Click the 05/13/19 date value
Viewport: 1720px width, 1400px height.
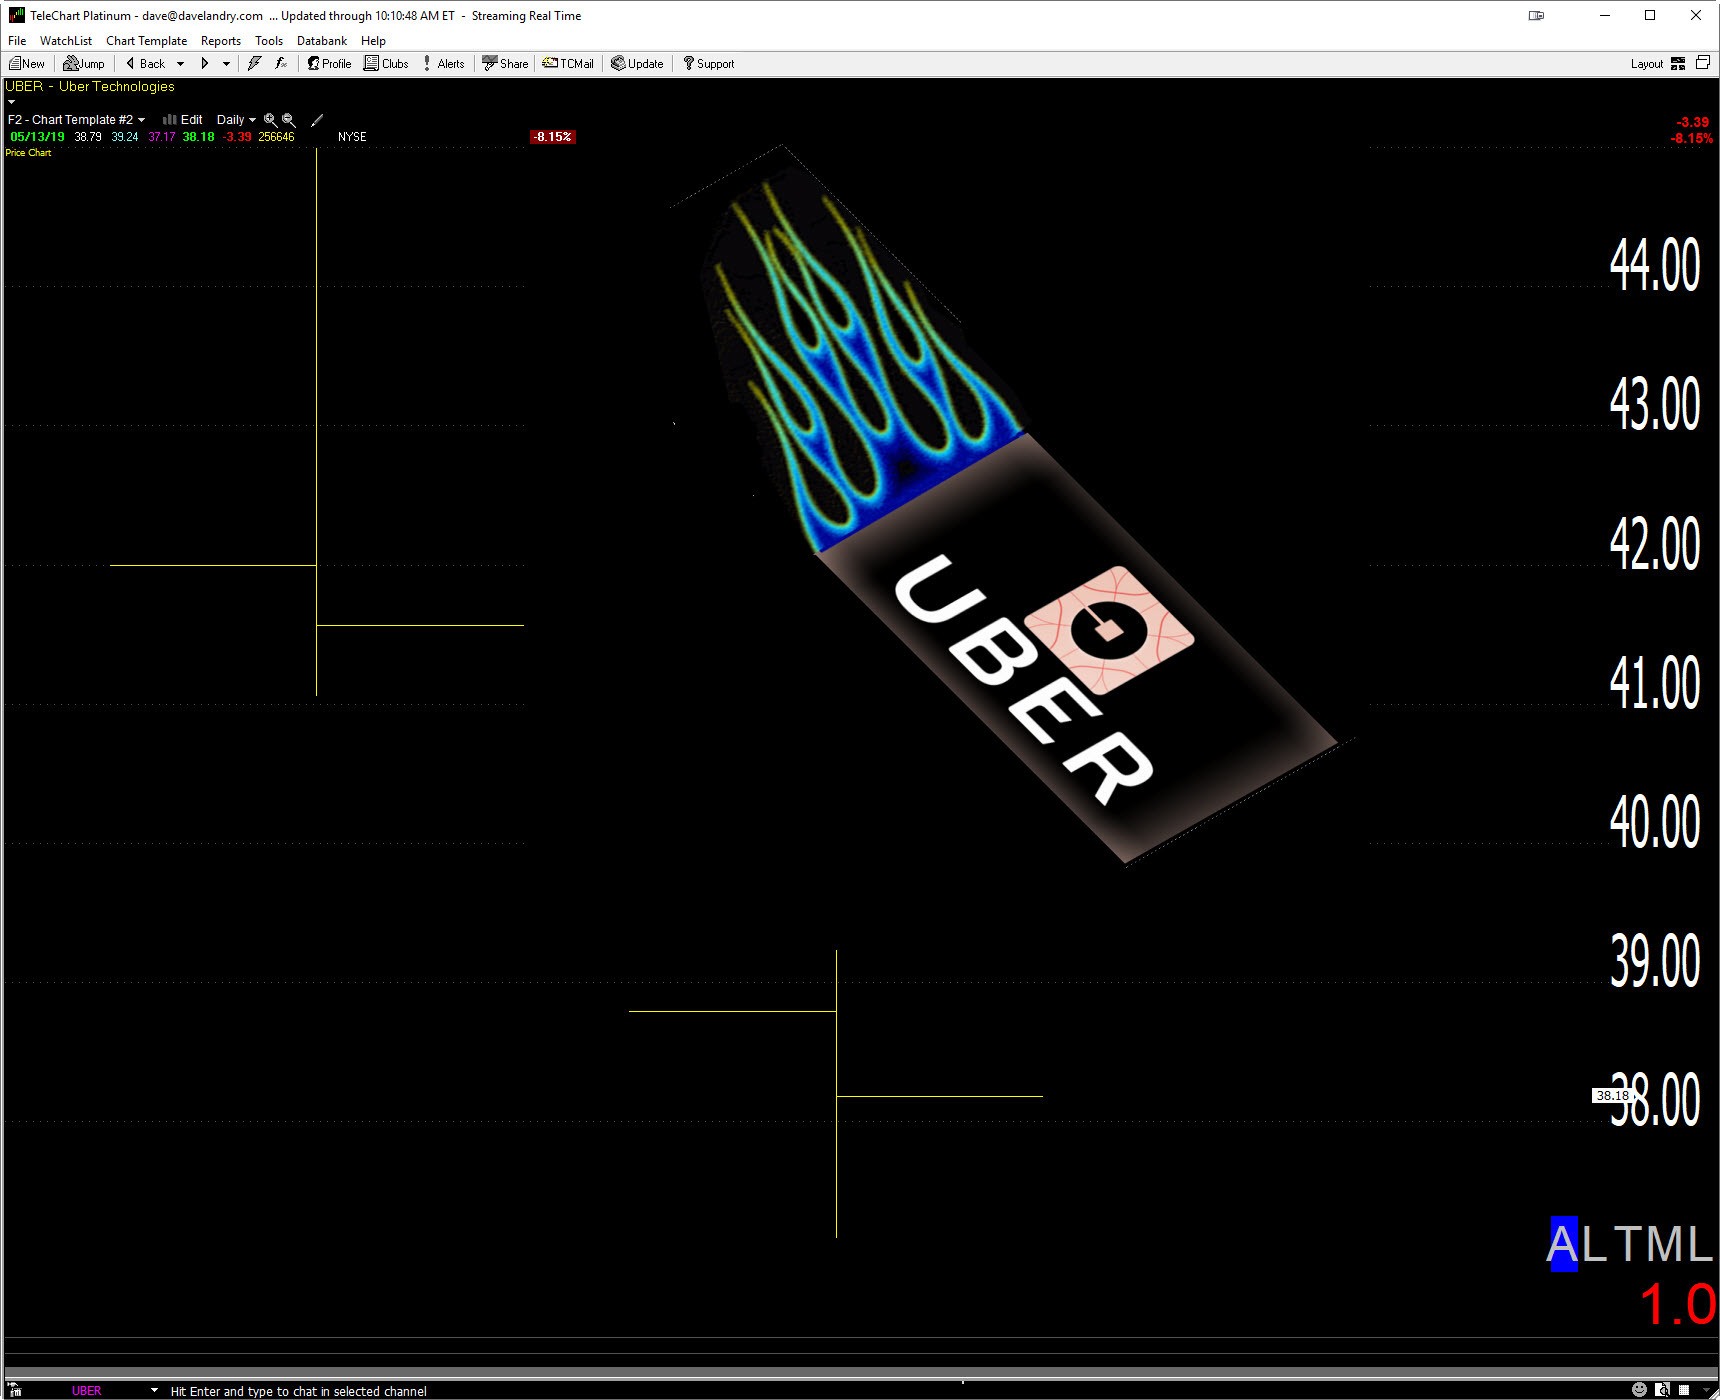coord(37,137)
